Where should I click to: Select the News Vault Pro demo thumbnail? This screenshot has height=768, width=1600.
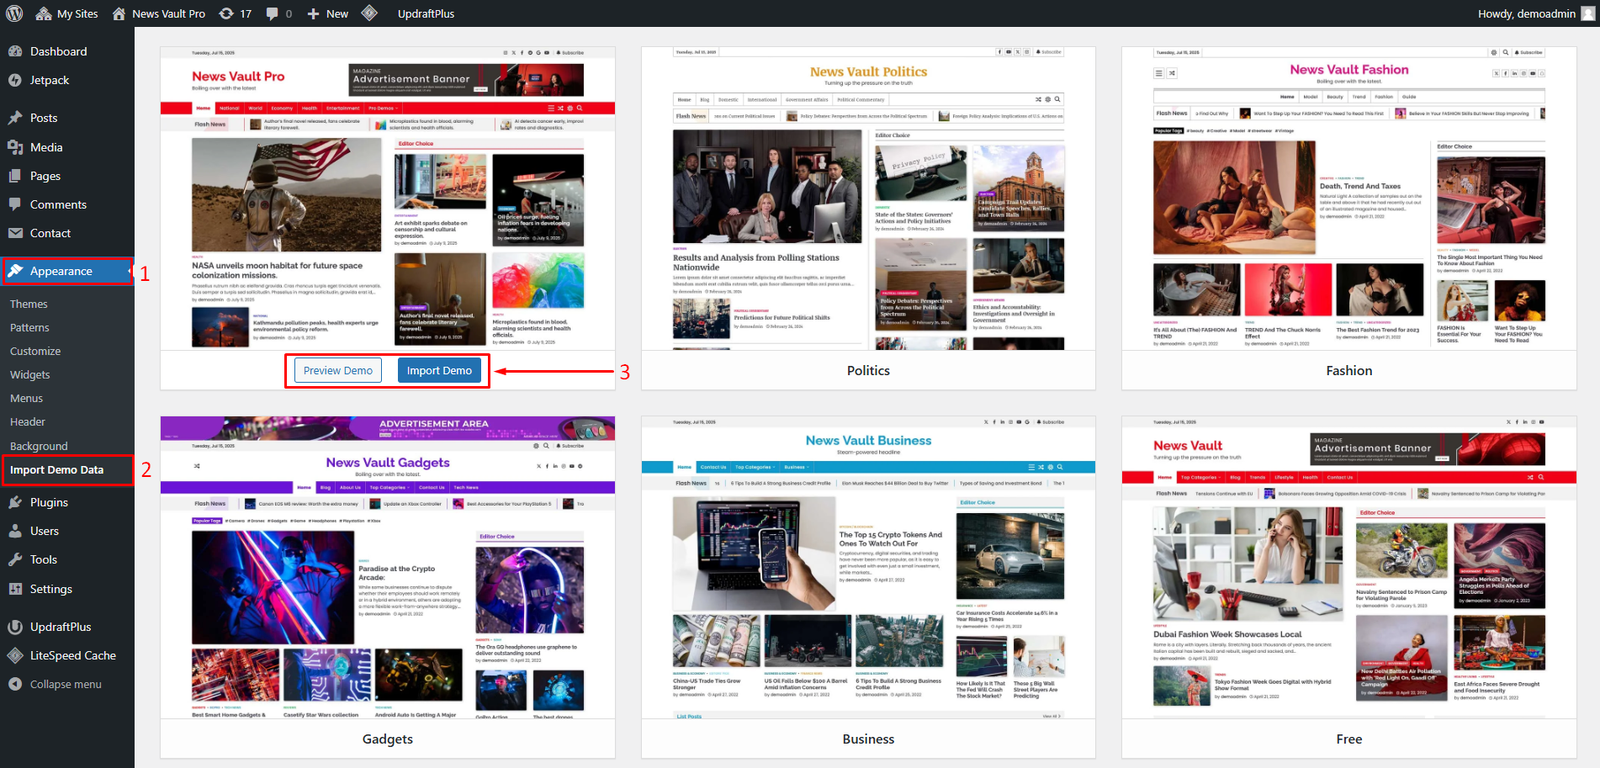pyautogui.click(x=388, y=198)
